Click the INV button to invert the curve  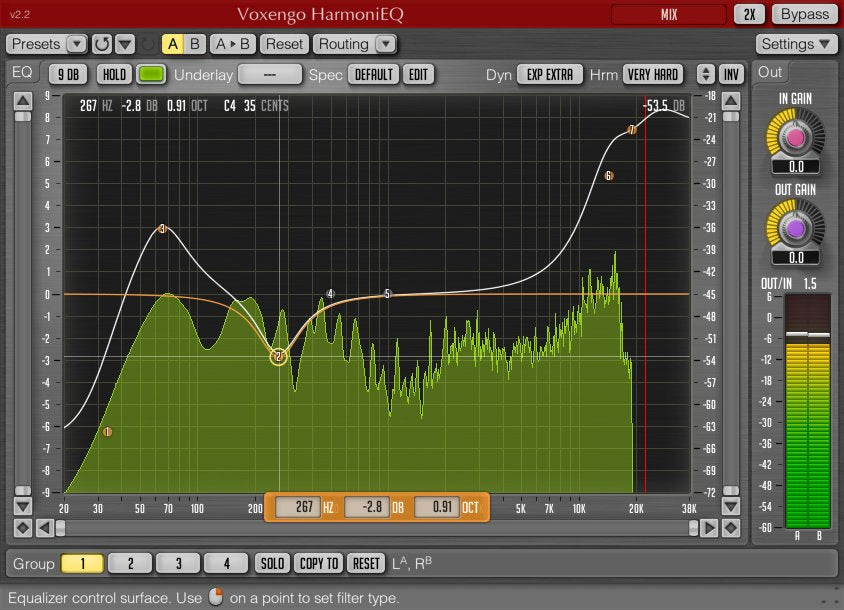[x=732, y=75]
